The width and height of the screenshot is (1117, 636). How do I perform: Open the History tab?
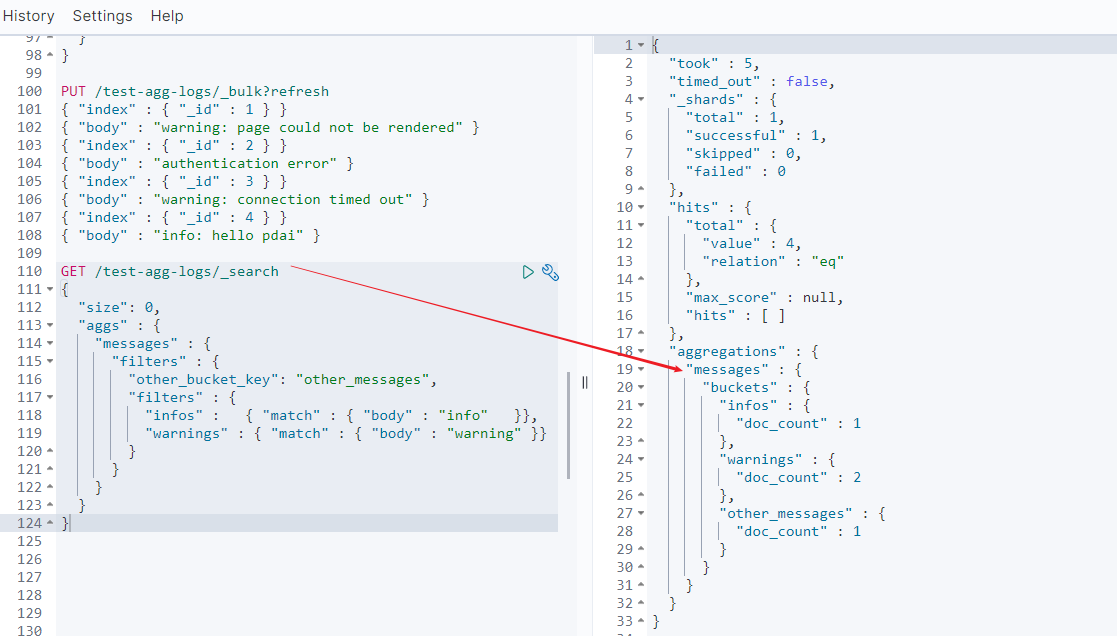click(29, 16)
